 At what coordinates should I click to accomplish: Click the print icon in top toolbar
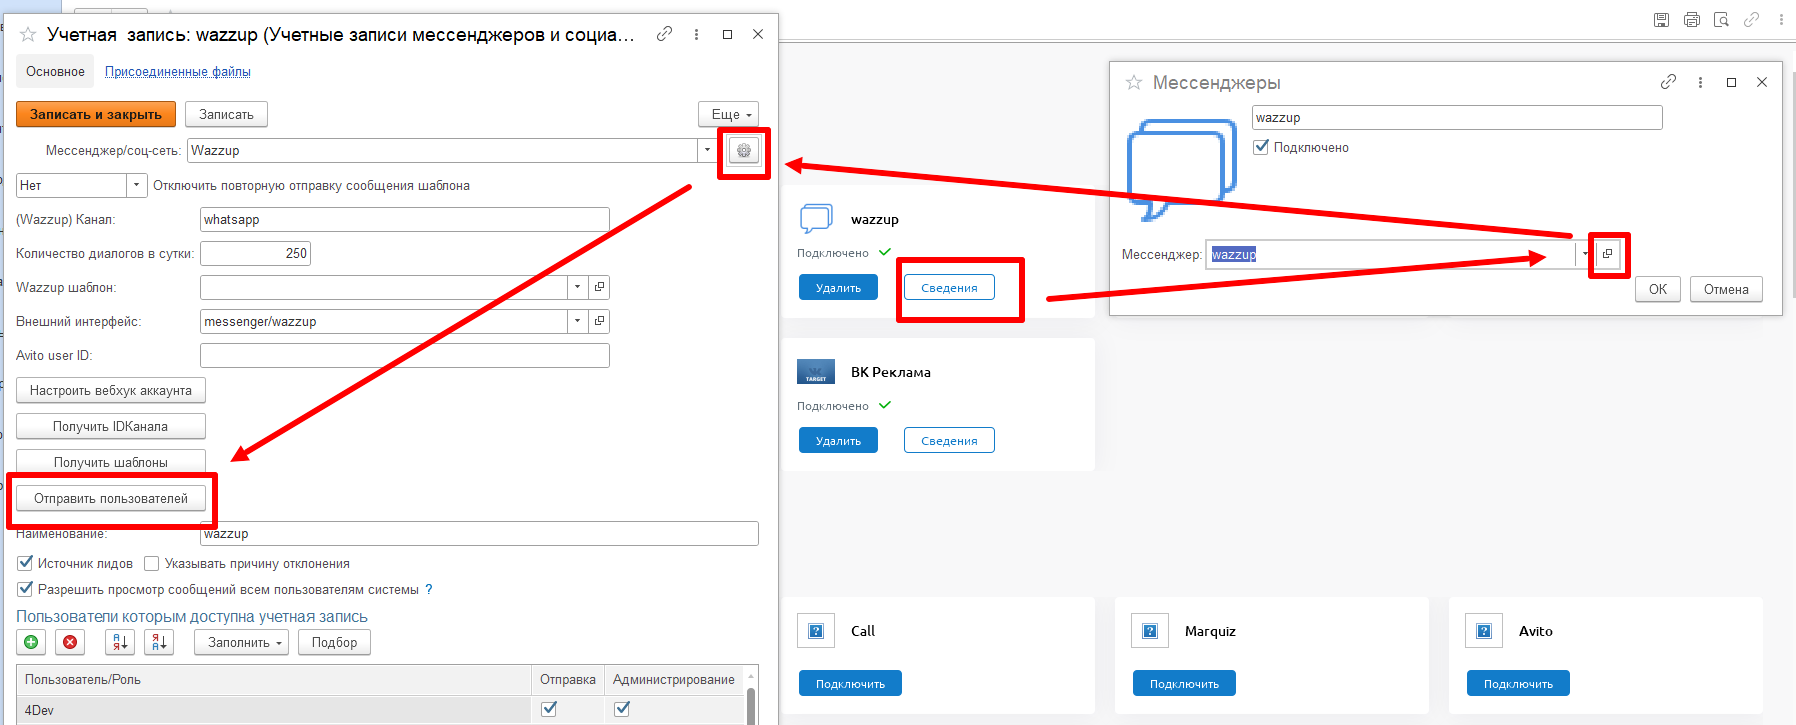(1691, 20)
